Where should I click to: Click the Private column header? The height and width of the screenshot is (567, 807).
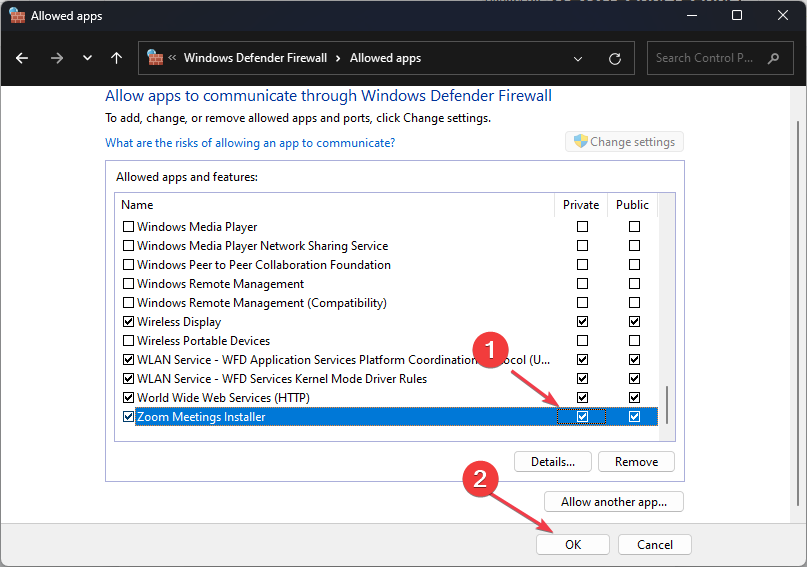click(581, 205)
